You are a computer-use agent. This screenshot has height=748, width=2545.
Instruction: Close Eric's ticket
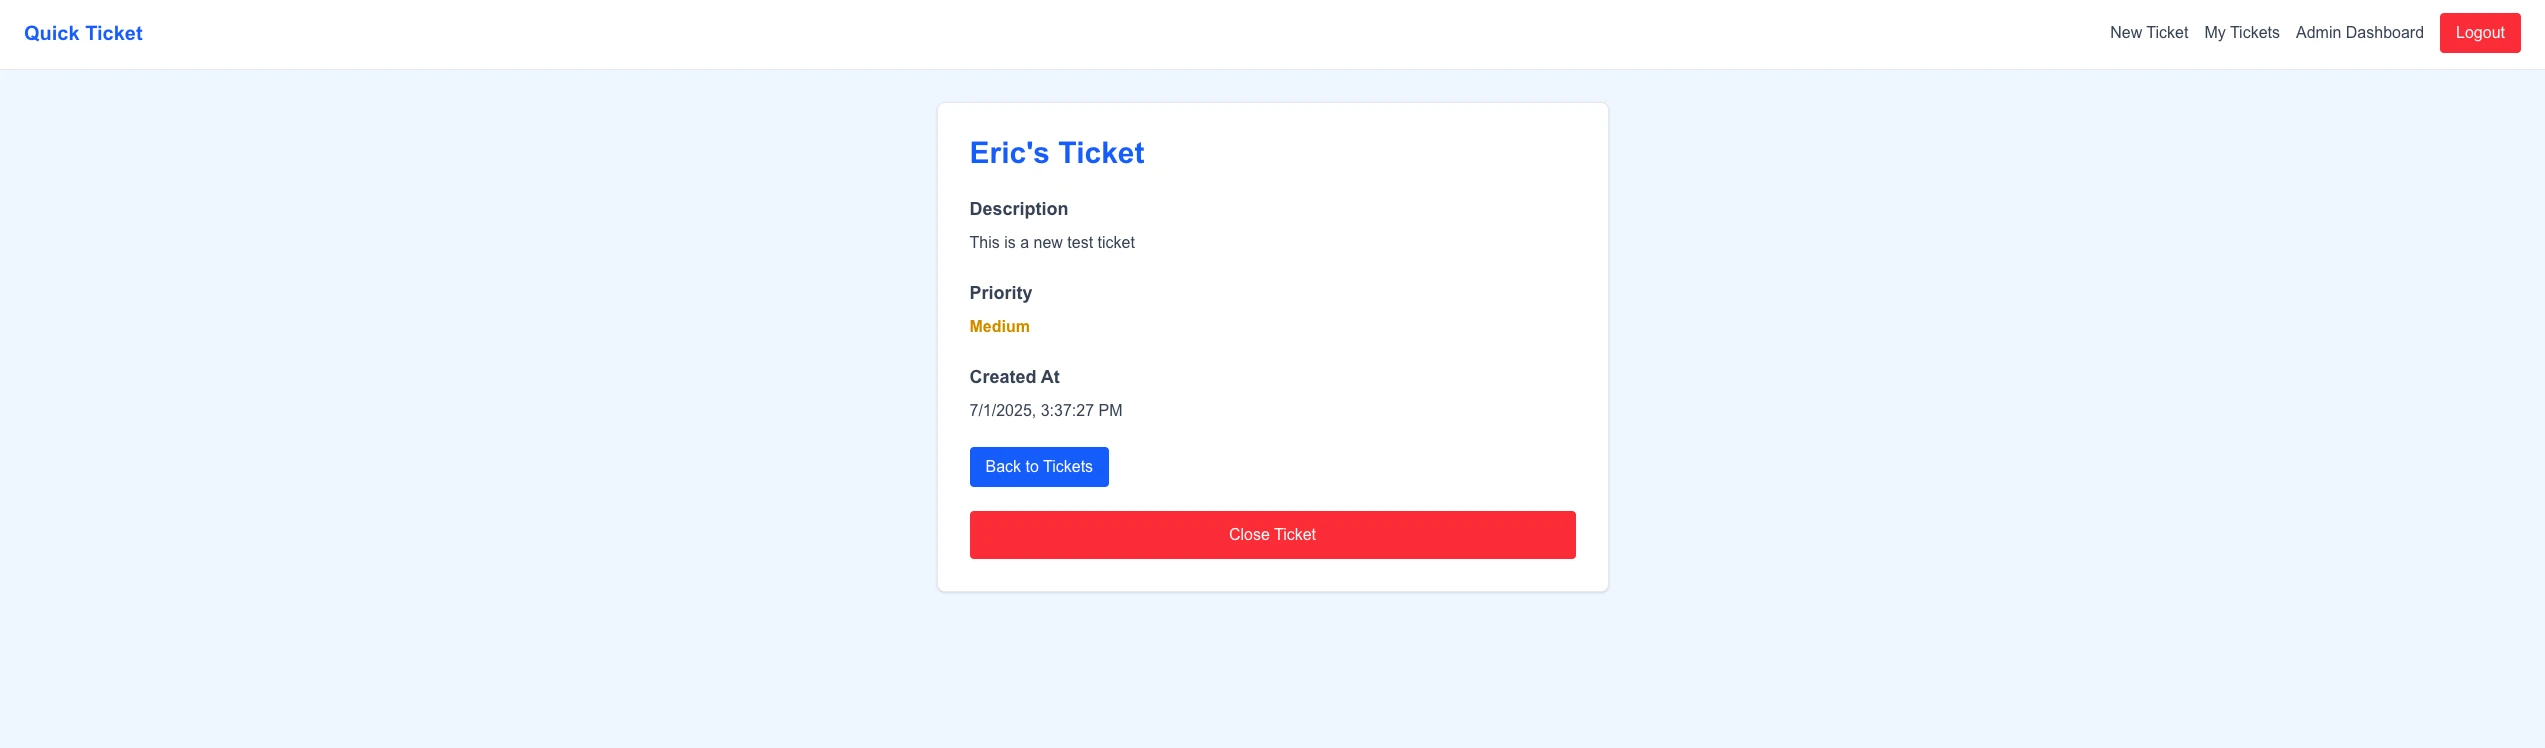1272,534
